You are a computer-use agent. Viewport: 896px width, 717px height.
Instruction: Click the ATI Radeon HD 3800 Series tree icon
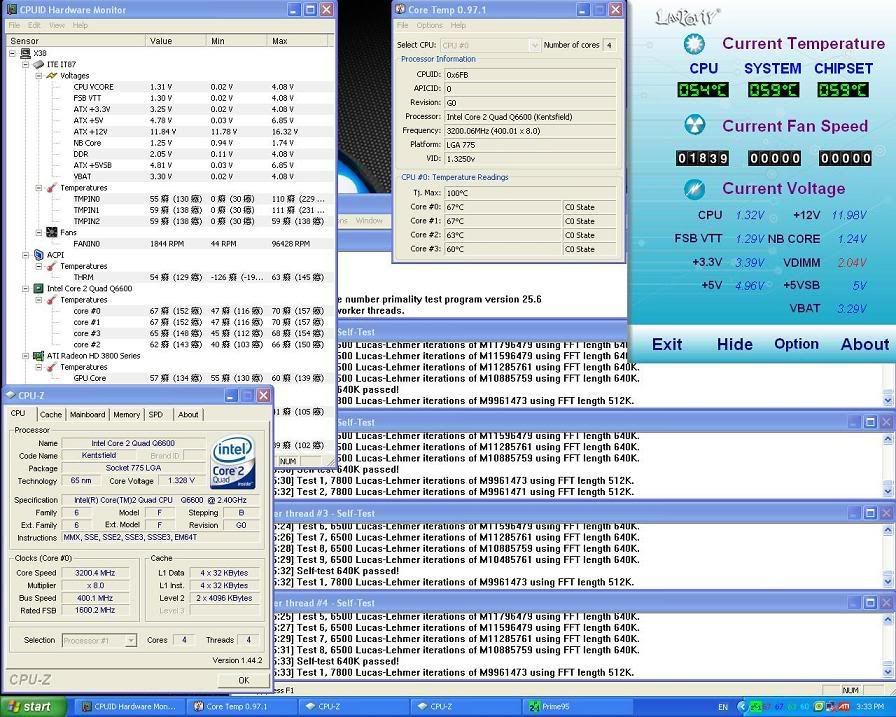tap(38, 356)
